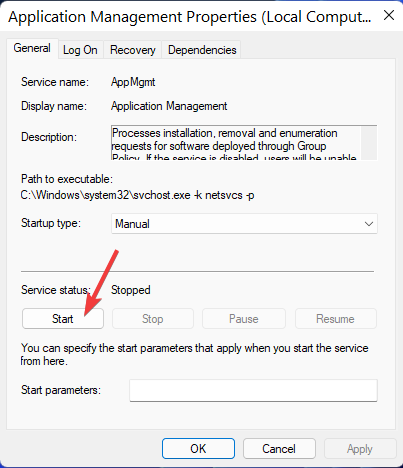Click the disabled Stop button

(x=153, y=319)
